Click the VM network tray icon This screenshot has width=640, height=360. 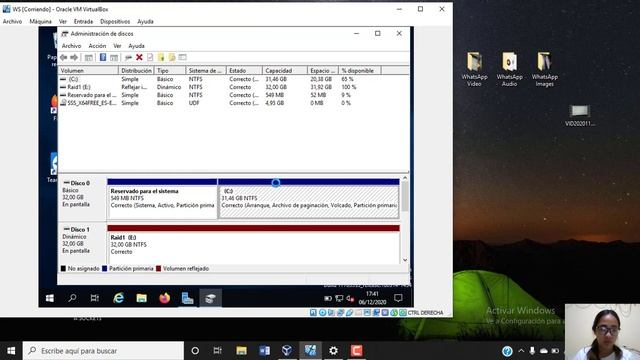coord(339,298)
